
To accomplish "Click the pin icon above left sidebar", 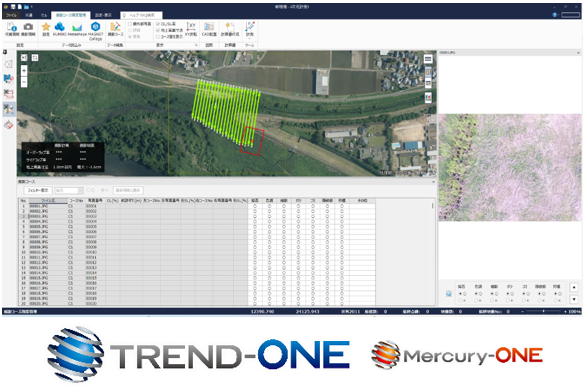I will click(5, 52).
